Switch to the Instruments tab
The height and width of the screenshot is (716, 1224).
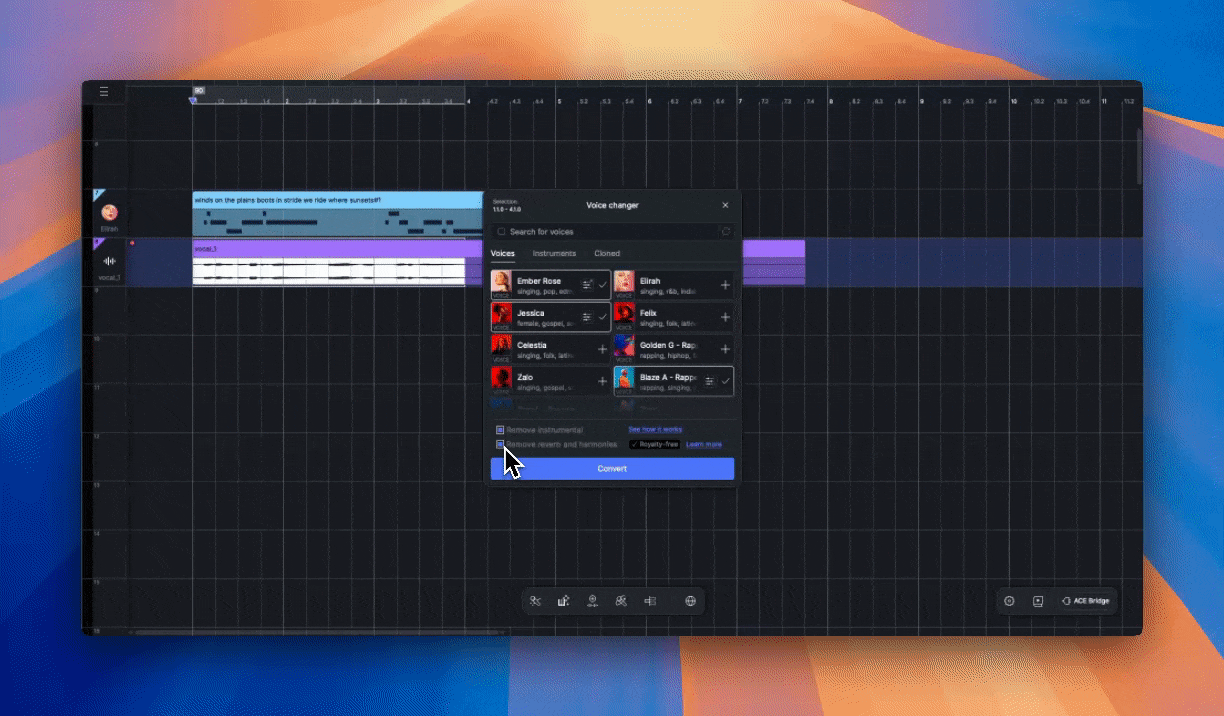pyautogui.click(x=553, y=254)
